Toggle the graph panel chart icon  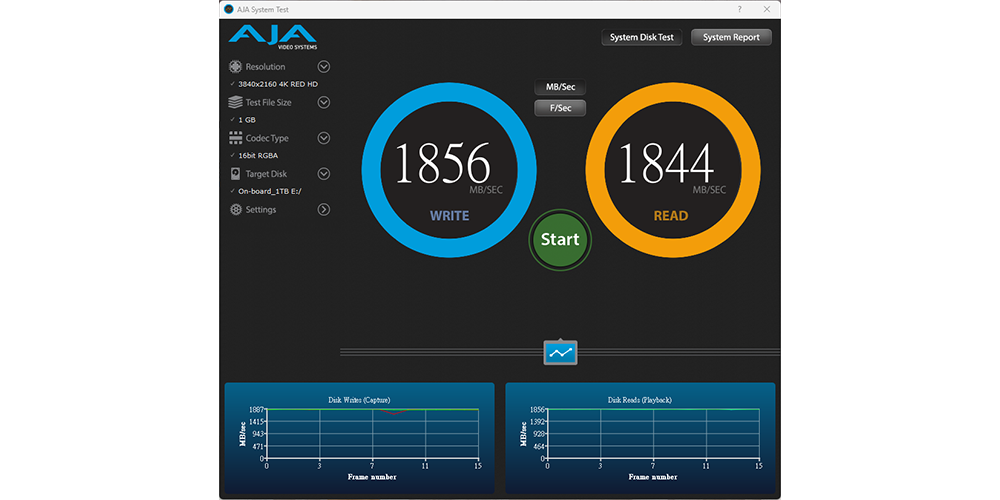[x=560, y=352]
